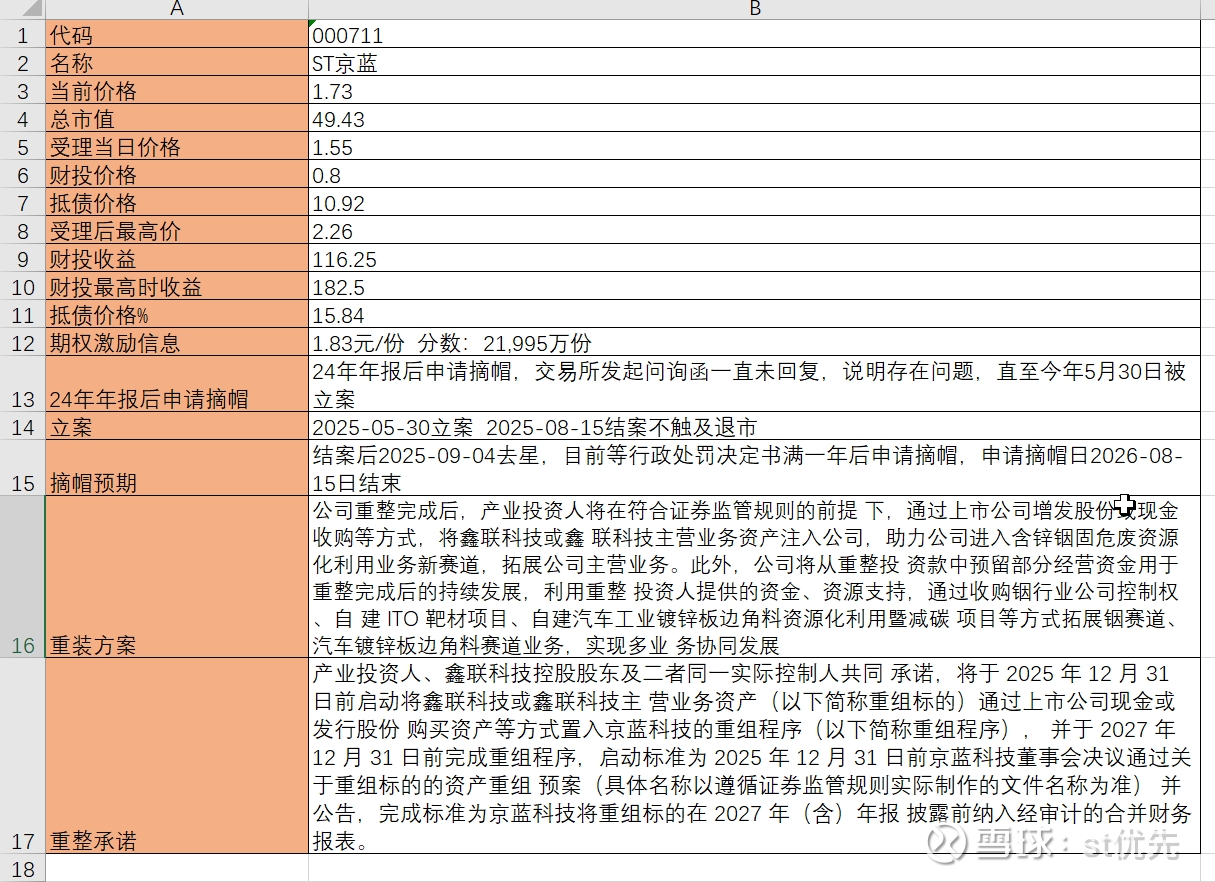Select row 18 header

point(22,868)
